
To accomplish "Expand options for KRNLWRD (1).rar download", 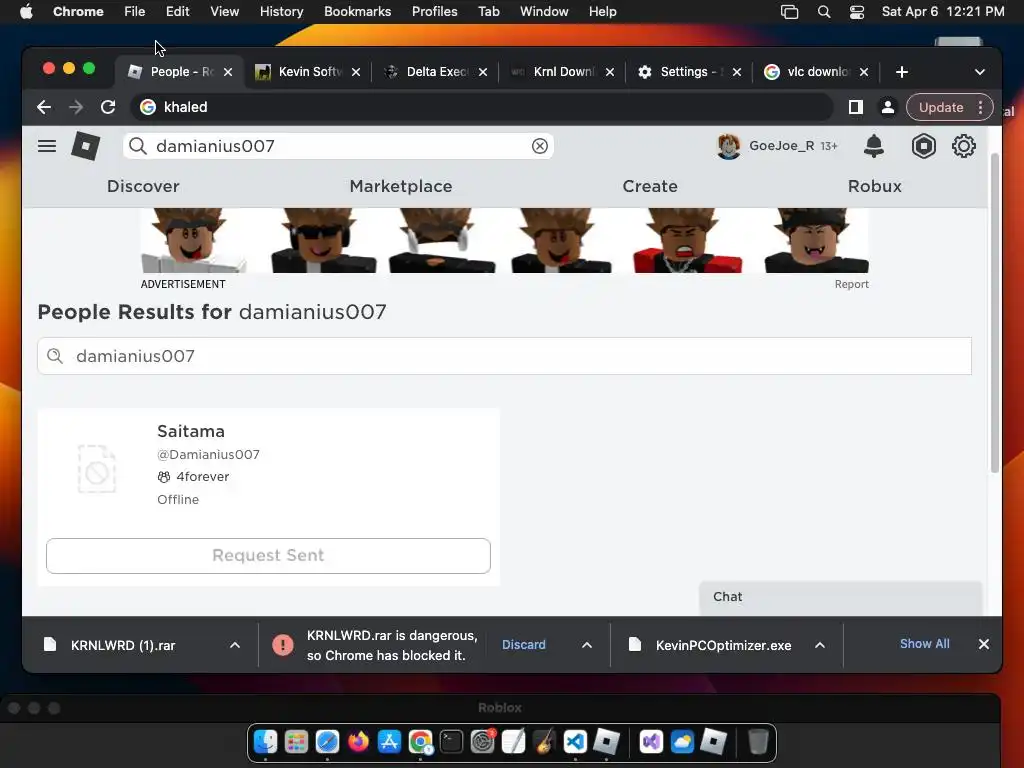I will pos(235,645).
